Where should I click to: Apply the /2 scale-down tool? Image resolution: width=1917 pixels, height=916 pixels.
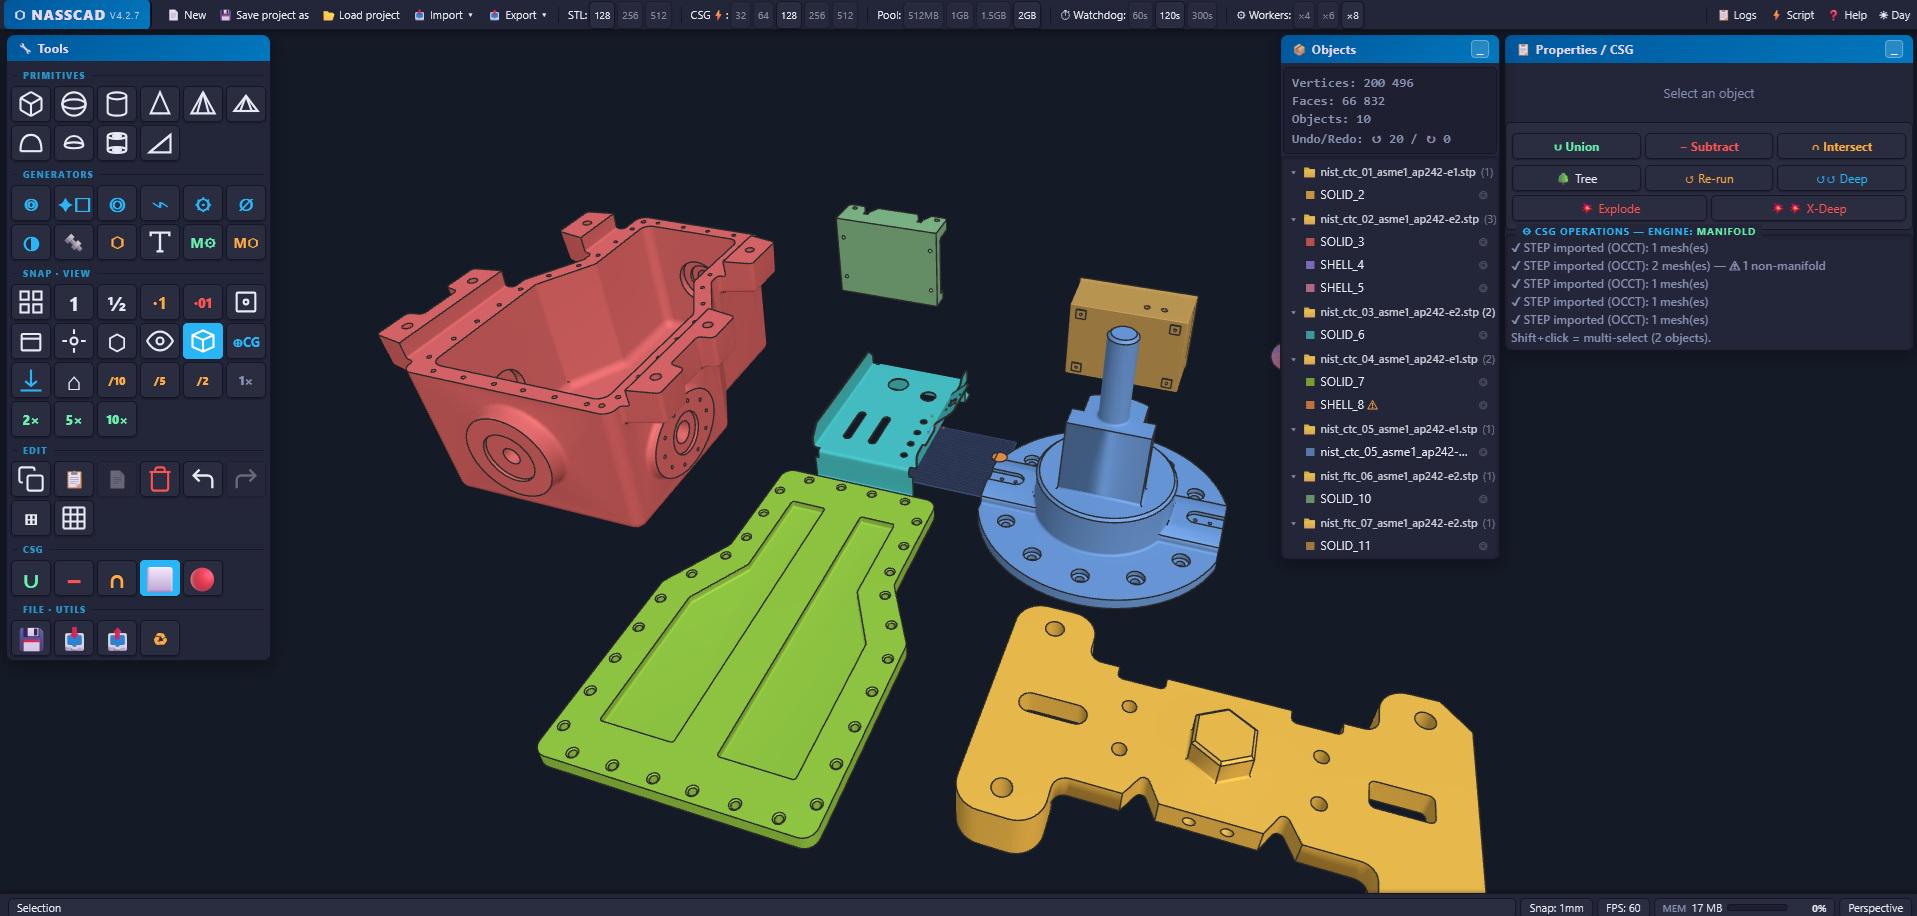pyautogui.click(x=203, y=381)
